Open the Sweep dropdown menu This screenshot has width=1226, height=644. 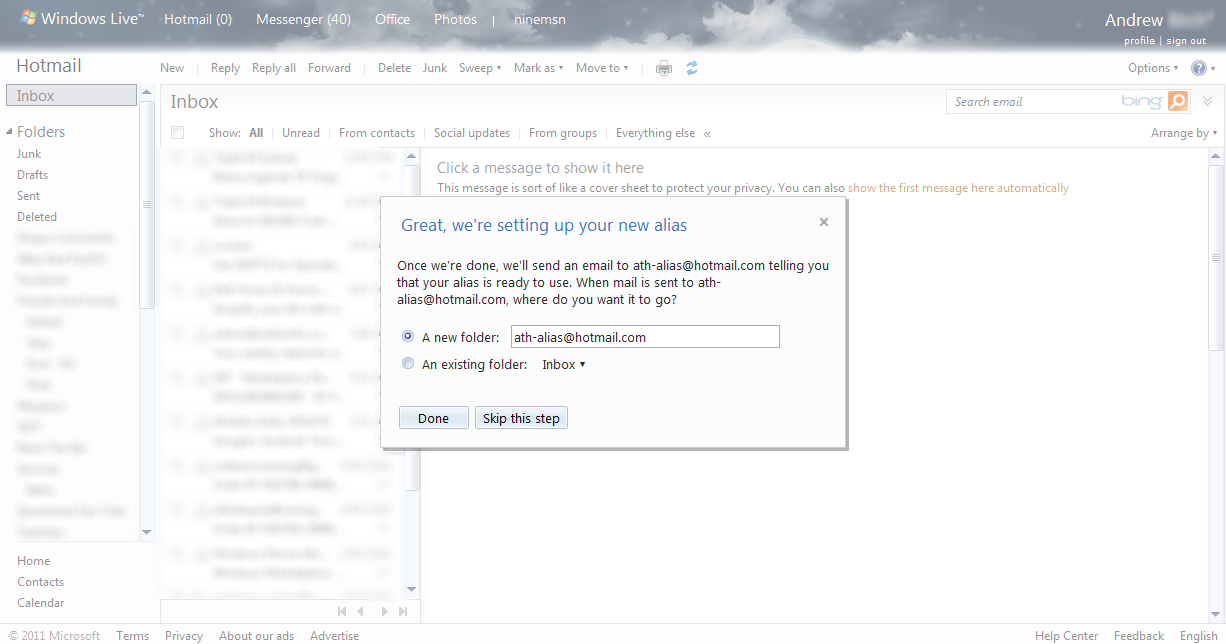(x=480, y=68)
